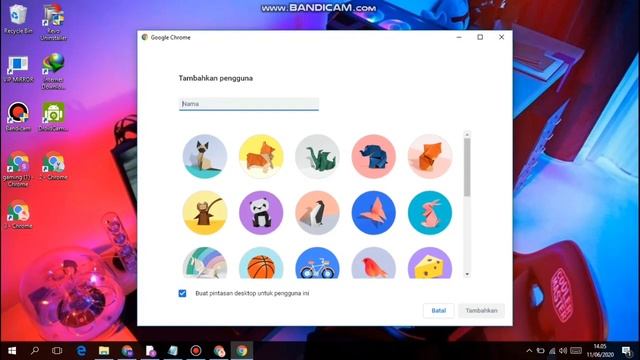Pick the green origami dragon avatar

click(318, 156)
